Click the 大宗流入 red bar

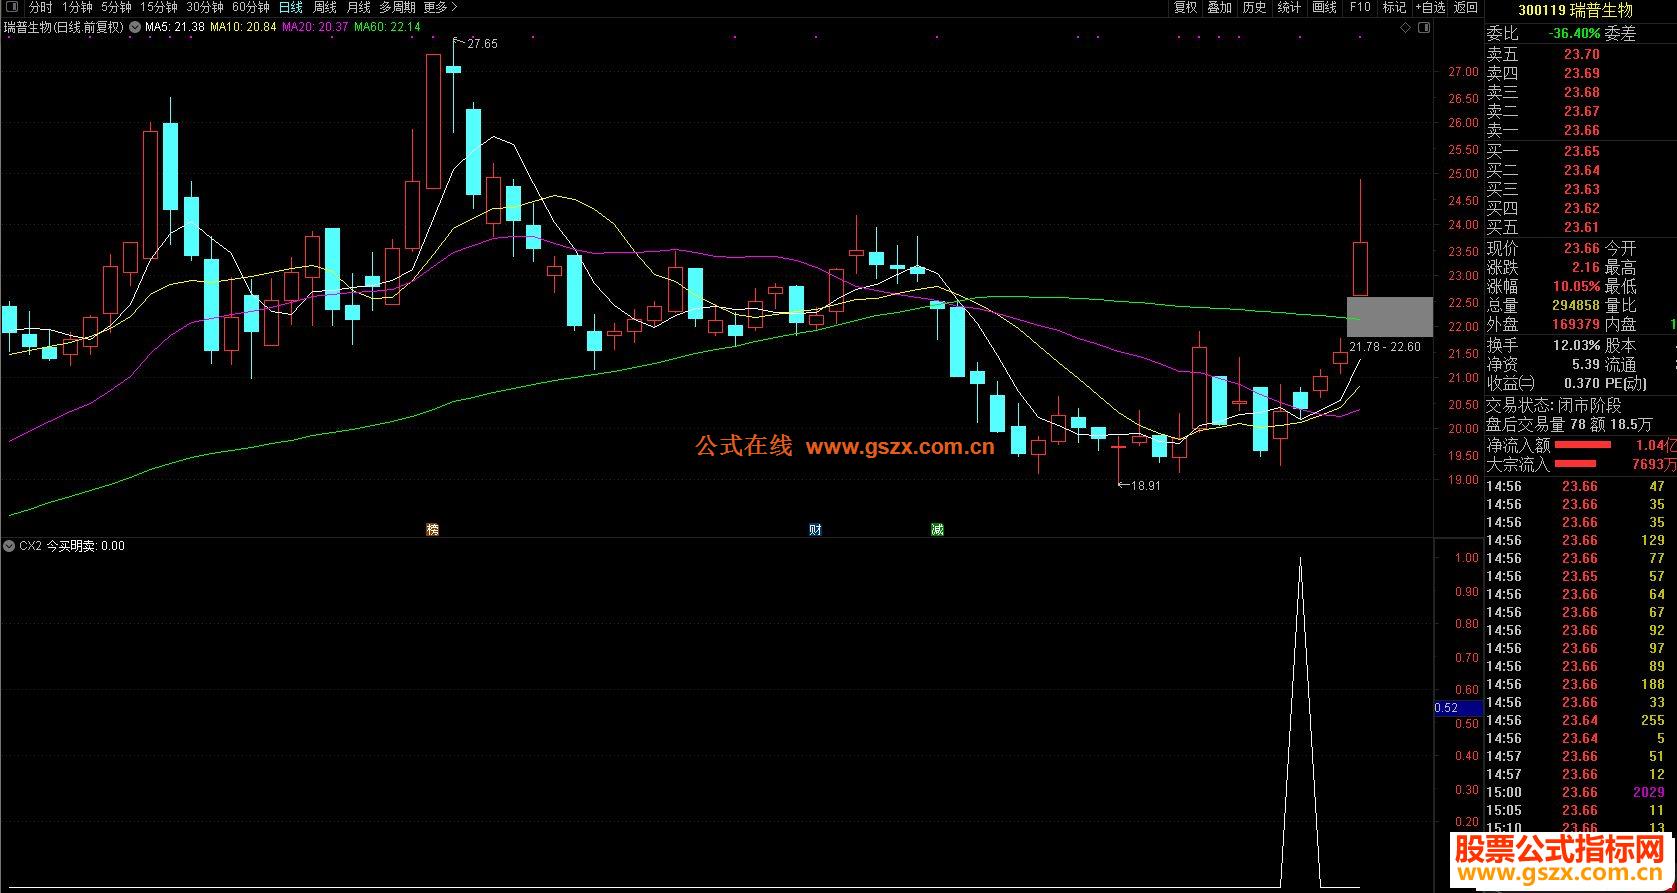coord(1574,464)
